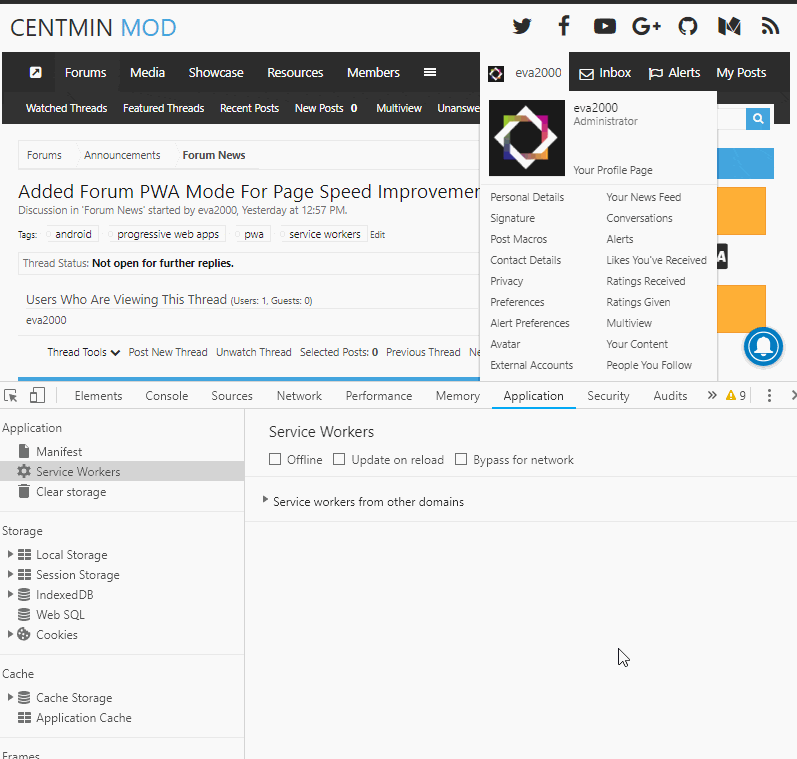Open the Twitter social link icon
Image resolution: width=797 pixels, height=759 pixels.
[522, 26]
